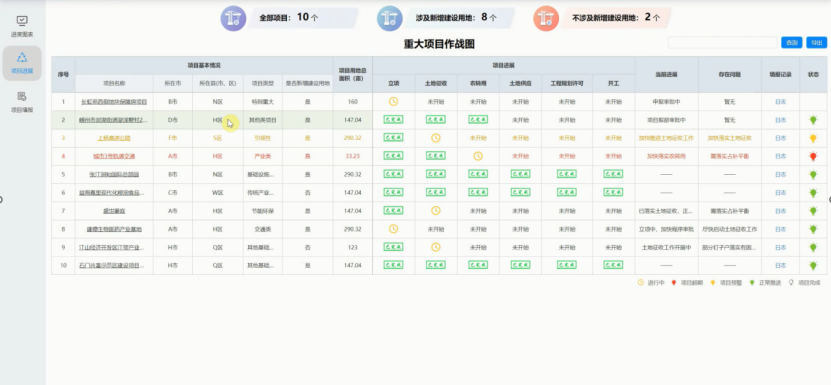Click row 8 立项 clock icon
The height and width of the screenshot is (385, 831).
393,229
